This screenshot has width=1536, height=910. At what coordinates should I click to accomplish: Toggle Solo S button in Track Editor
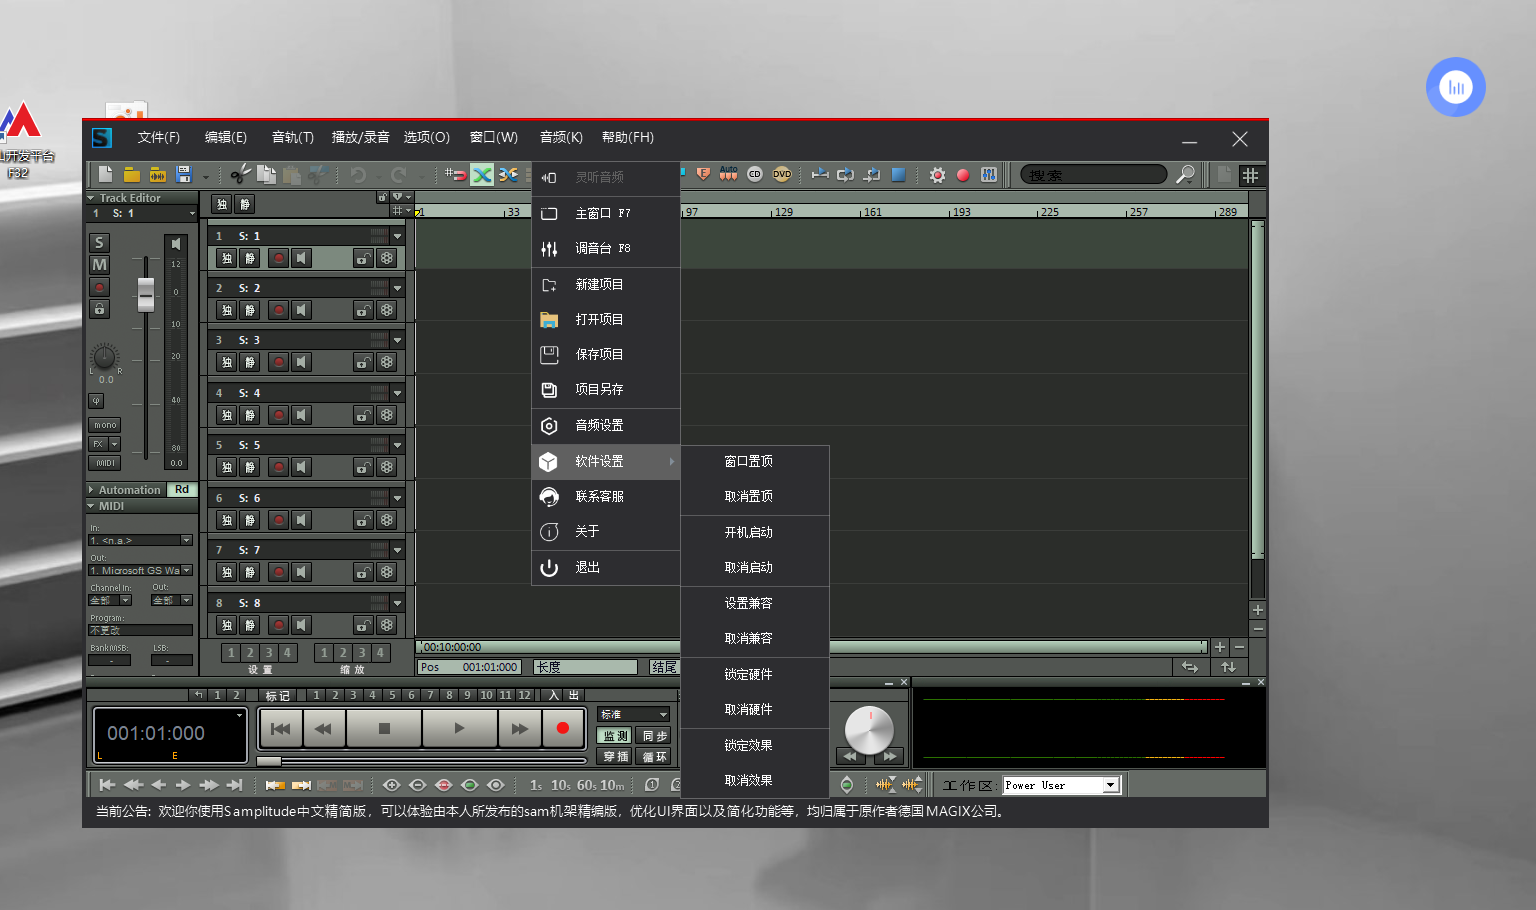(99, 243)
